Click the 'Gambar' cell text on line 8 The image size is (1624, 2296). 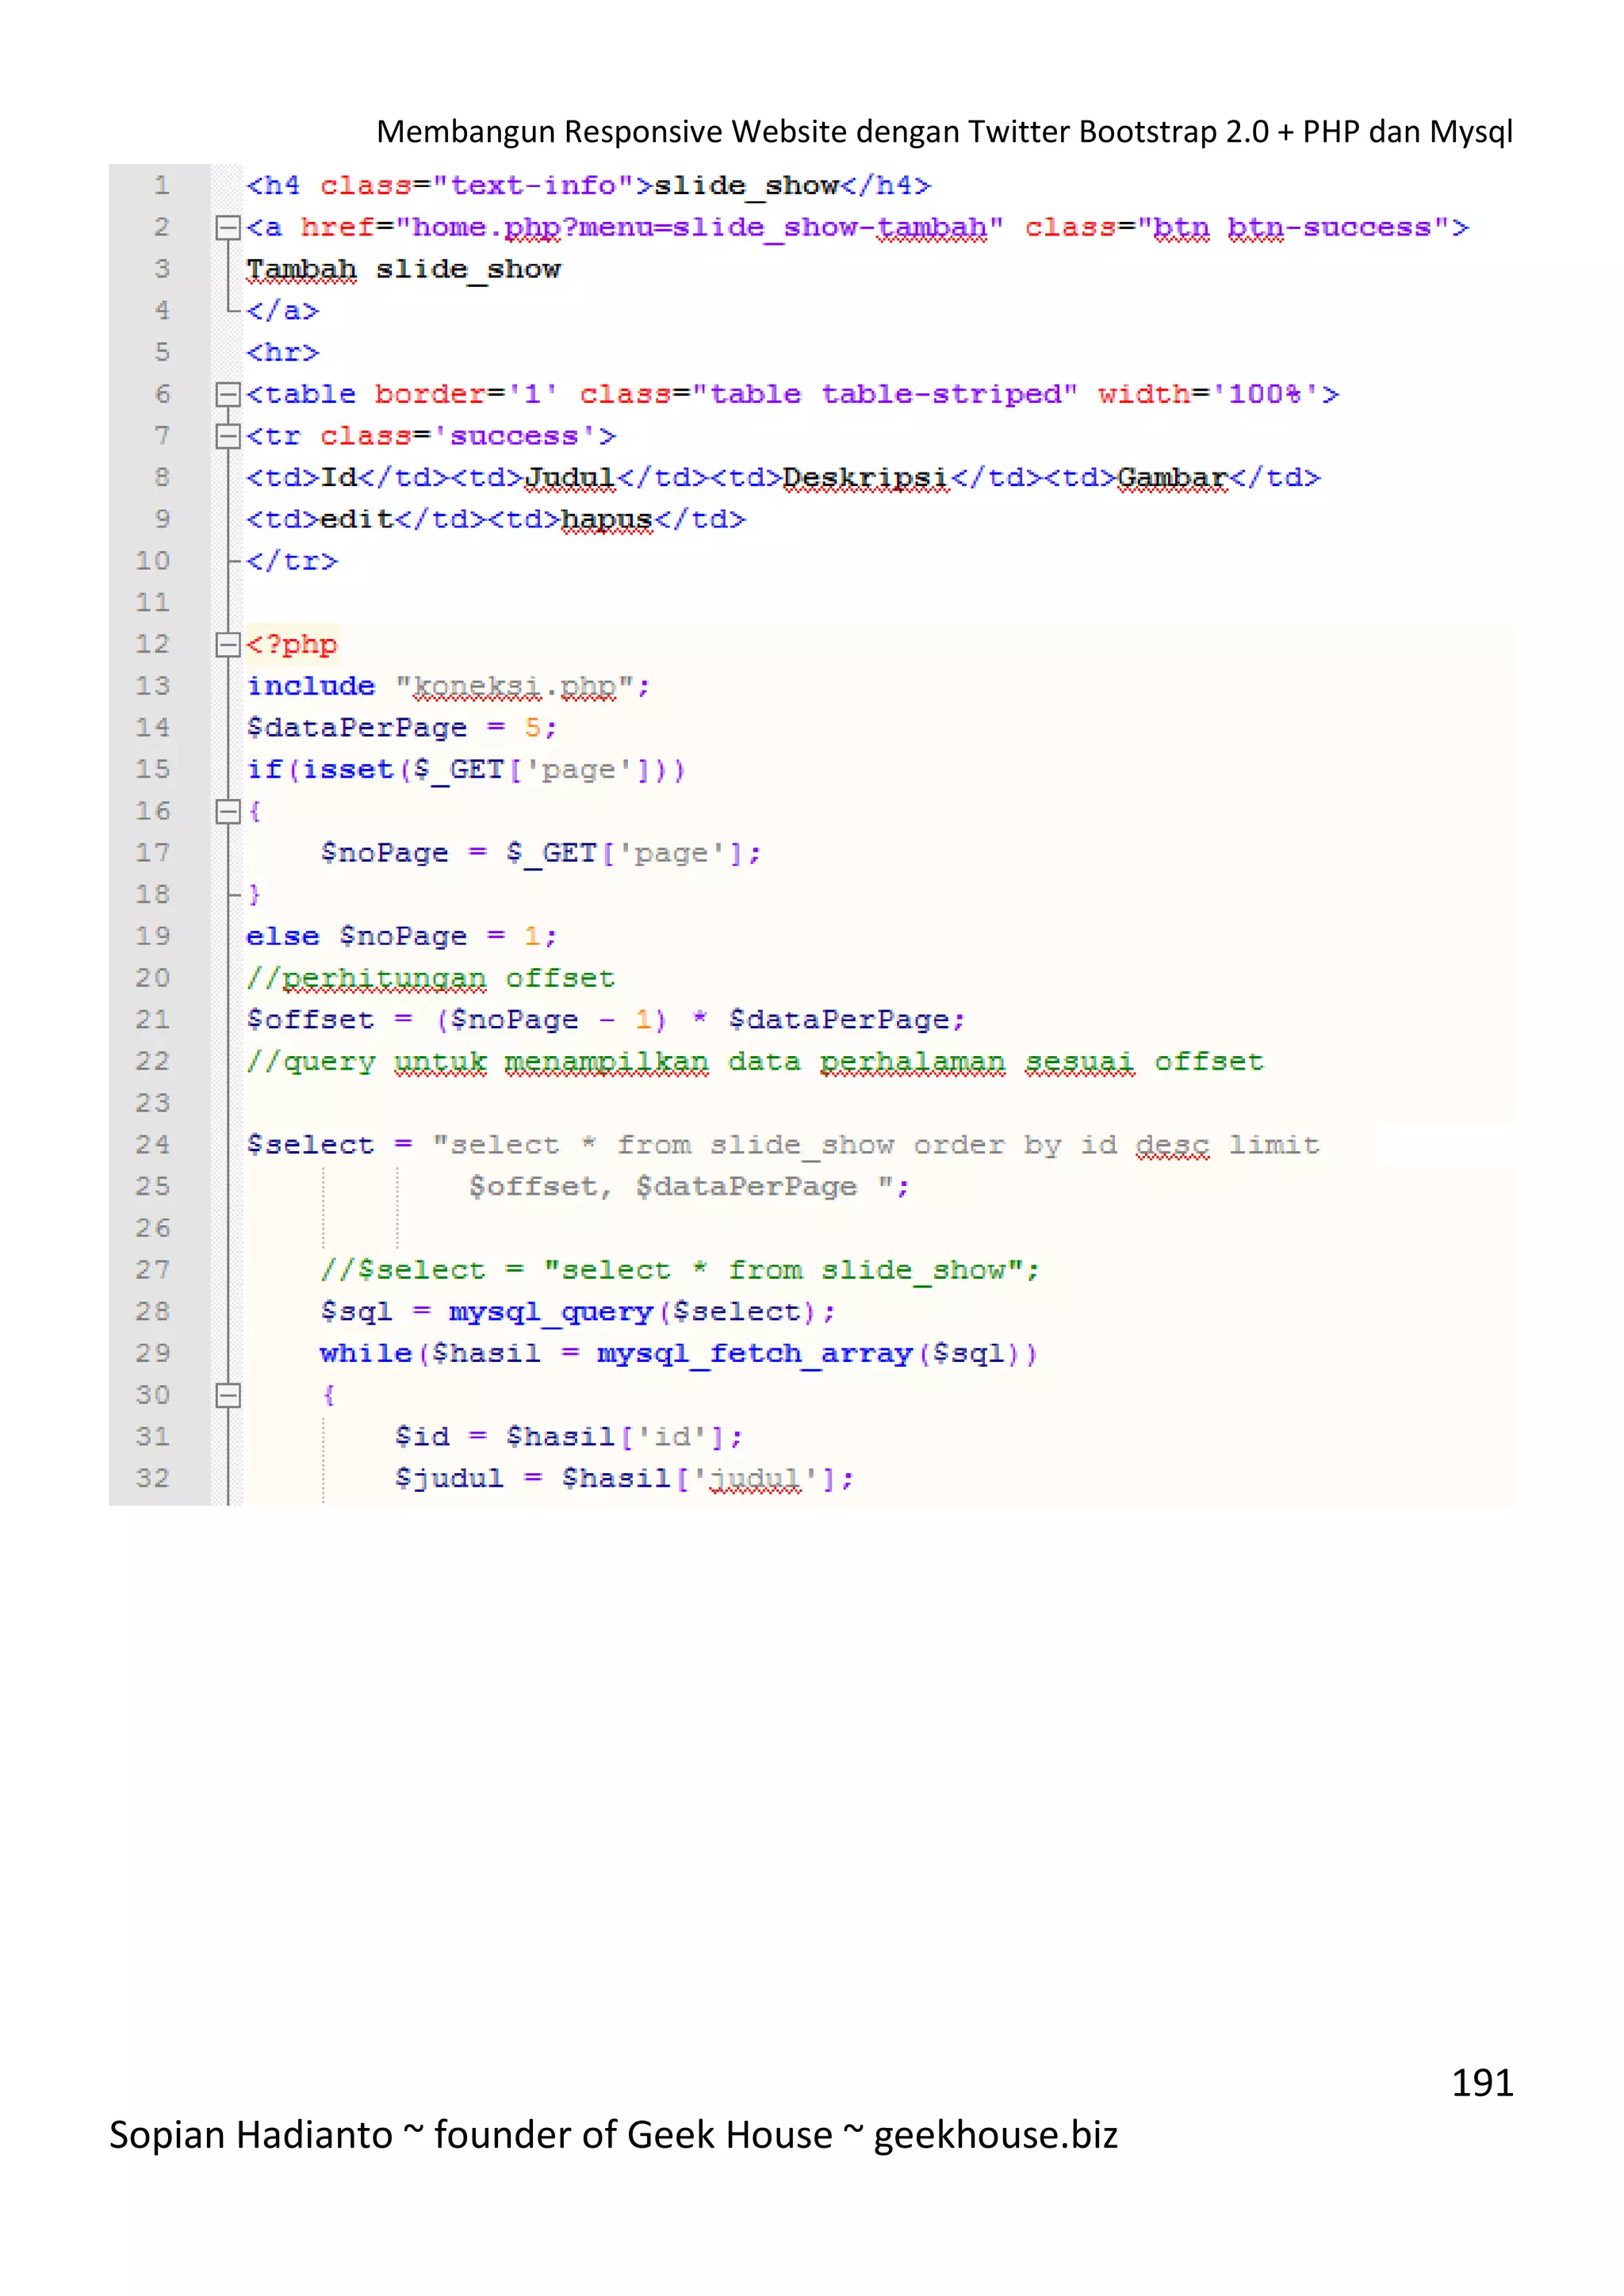pos(1173,478)
